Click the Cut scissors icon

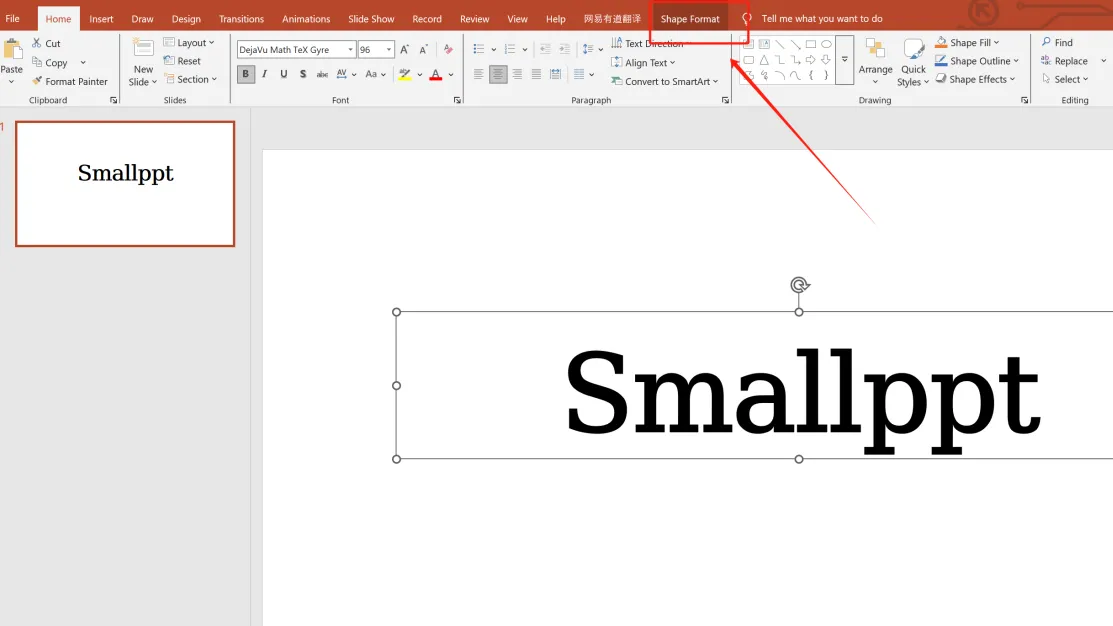click(37, 43)
